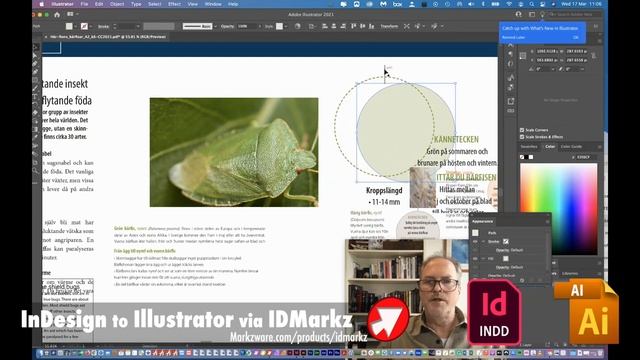The image size is (640, 360).
Task: Click the Align to selection icon
Action: click(x=312, y=26)
